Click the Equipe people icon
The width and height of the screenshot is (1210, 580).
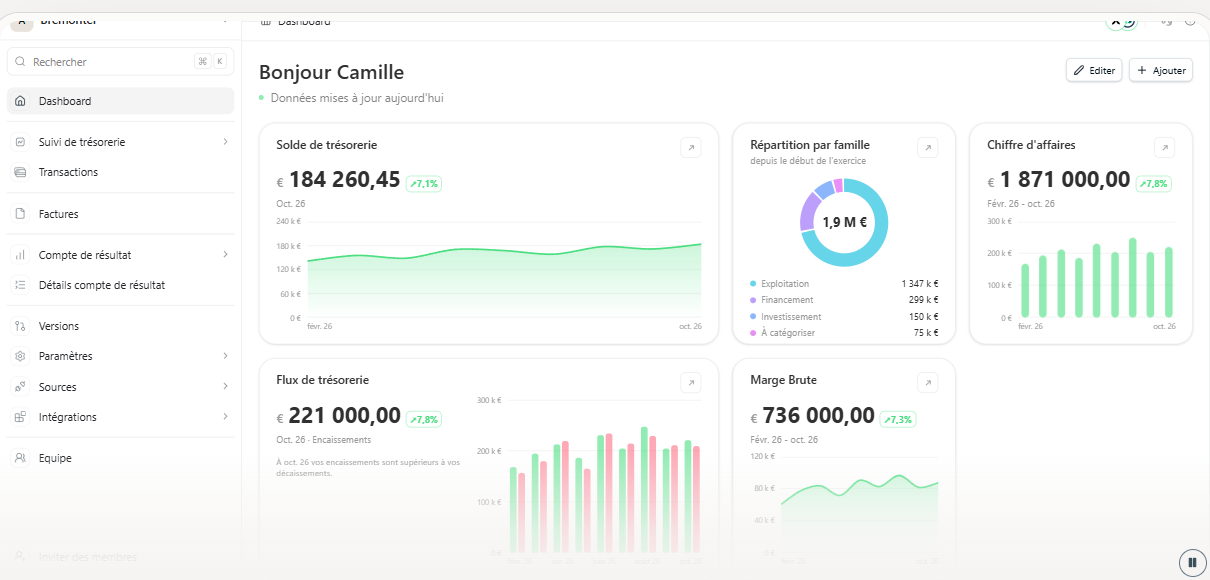coord(20,458)
